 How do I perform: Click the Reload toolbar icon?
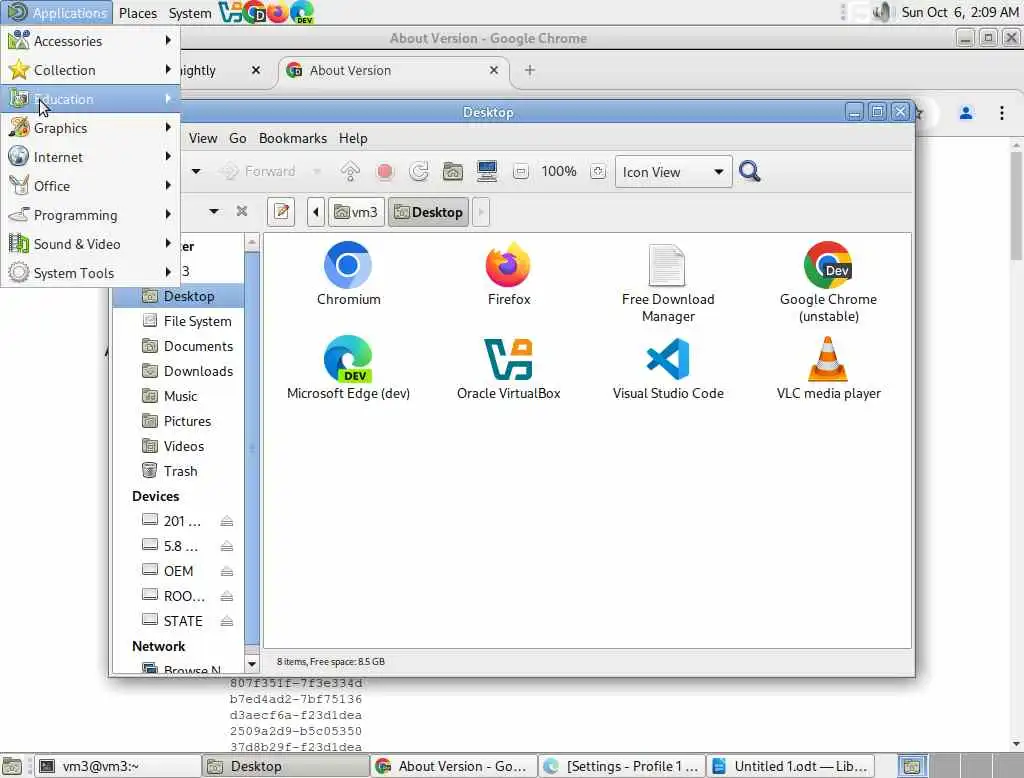pyautogui.click(x=419, y=172)
